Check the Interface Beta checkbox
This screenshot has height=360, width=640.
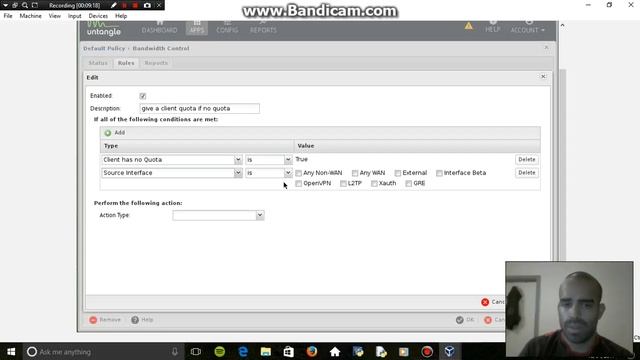439,173
